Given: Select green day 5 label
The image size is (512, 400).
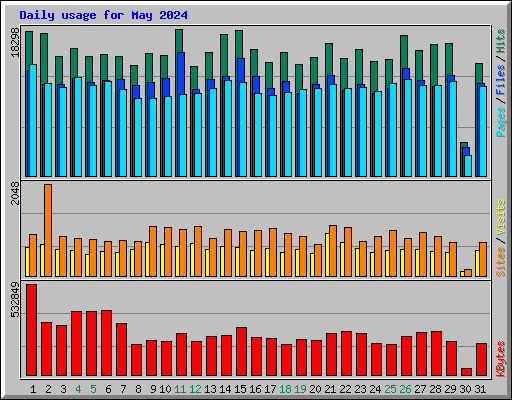Looking at the screenshot, I should [x=93, y=389].
